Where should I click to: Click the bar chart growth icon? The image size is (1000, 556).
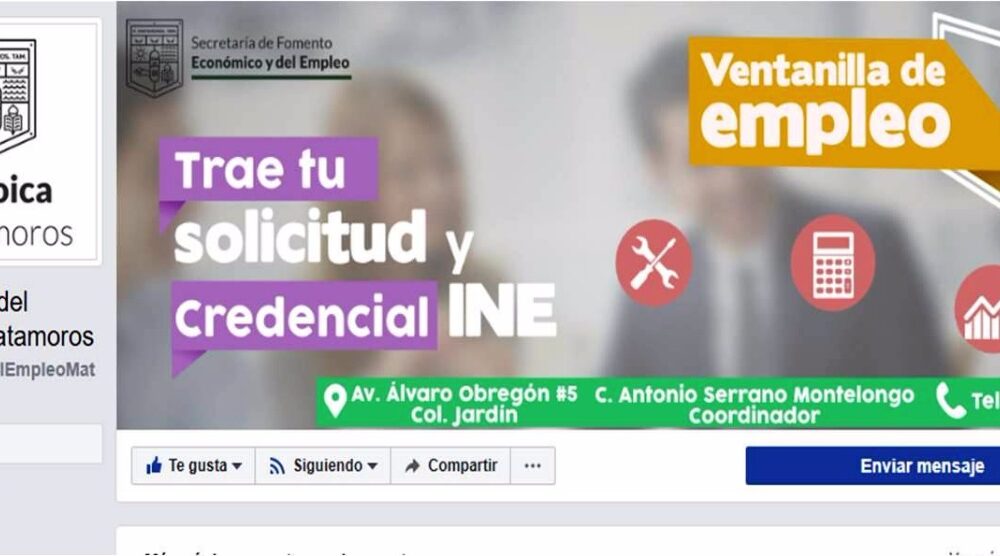tap(979, 311)
